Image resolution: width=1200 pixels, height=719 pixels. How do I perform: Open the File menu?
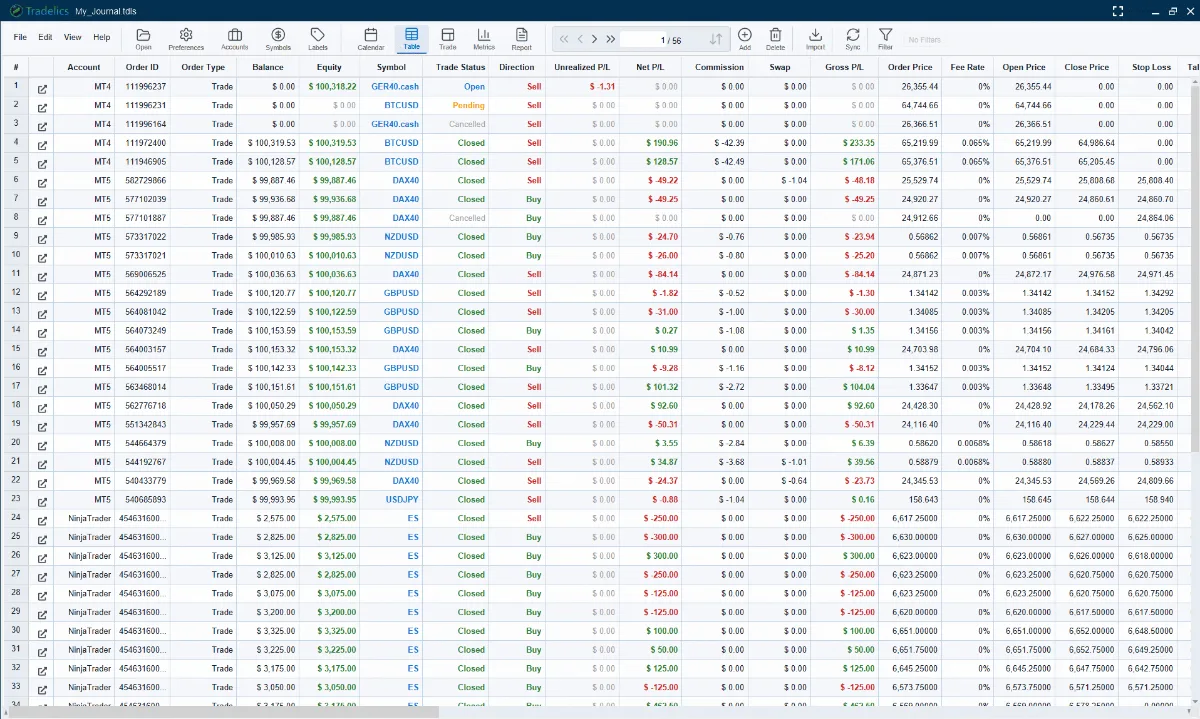(20, 37)
